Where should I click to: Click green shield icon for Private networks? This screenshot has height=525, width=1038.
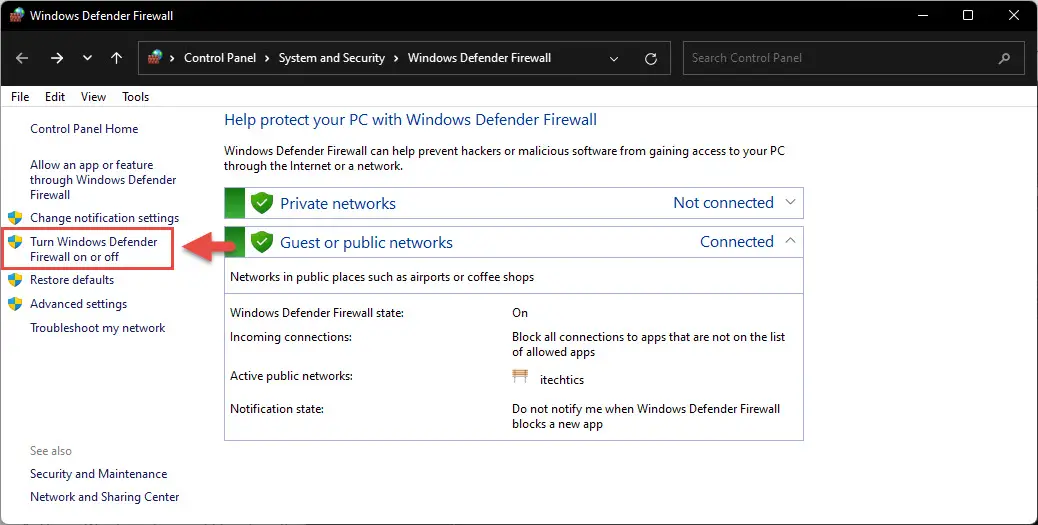point(262,203)
